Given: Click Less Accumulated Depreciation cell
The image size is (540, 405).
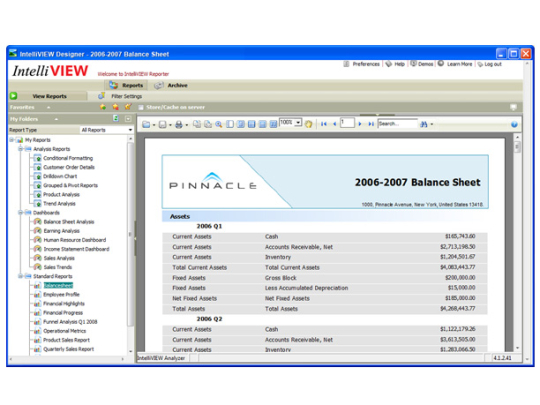Looking at the screenshot, I should [307, 288].
